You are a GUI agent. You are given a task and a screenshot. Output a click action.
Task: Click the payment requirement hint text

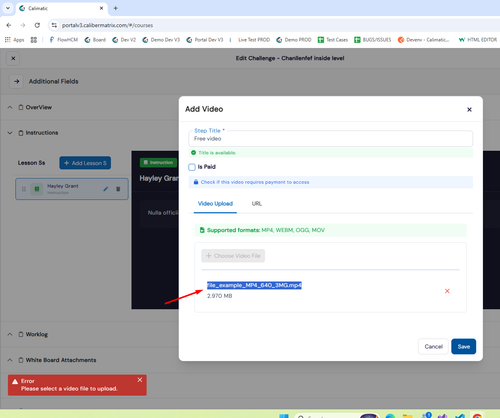(255, 182)
